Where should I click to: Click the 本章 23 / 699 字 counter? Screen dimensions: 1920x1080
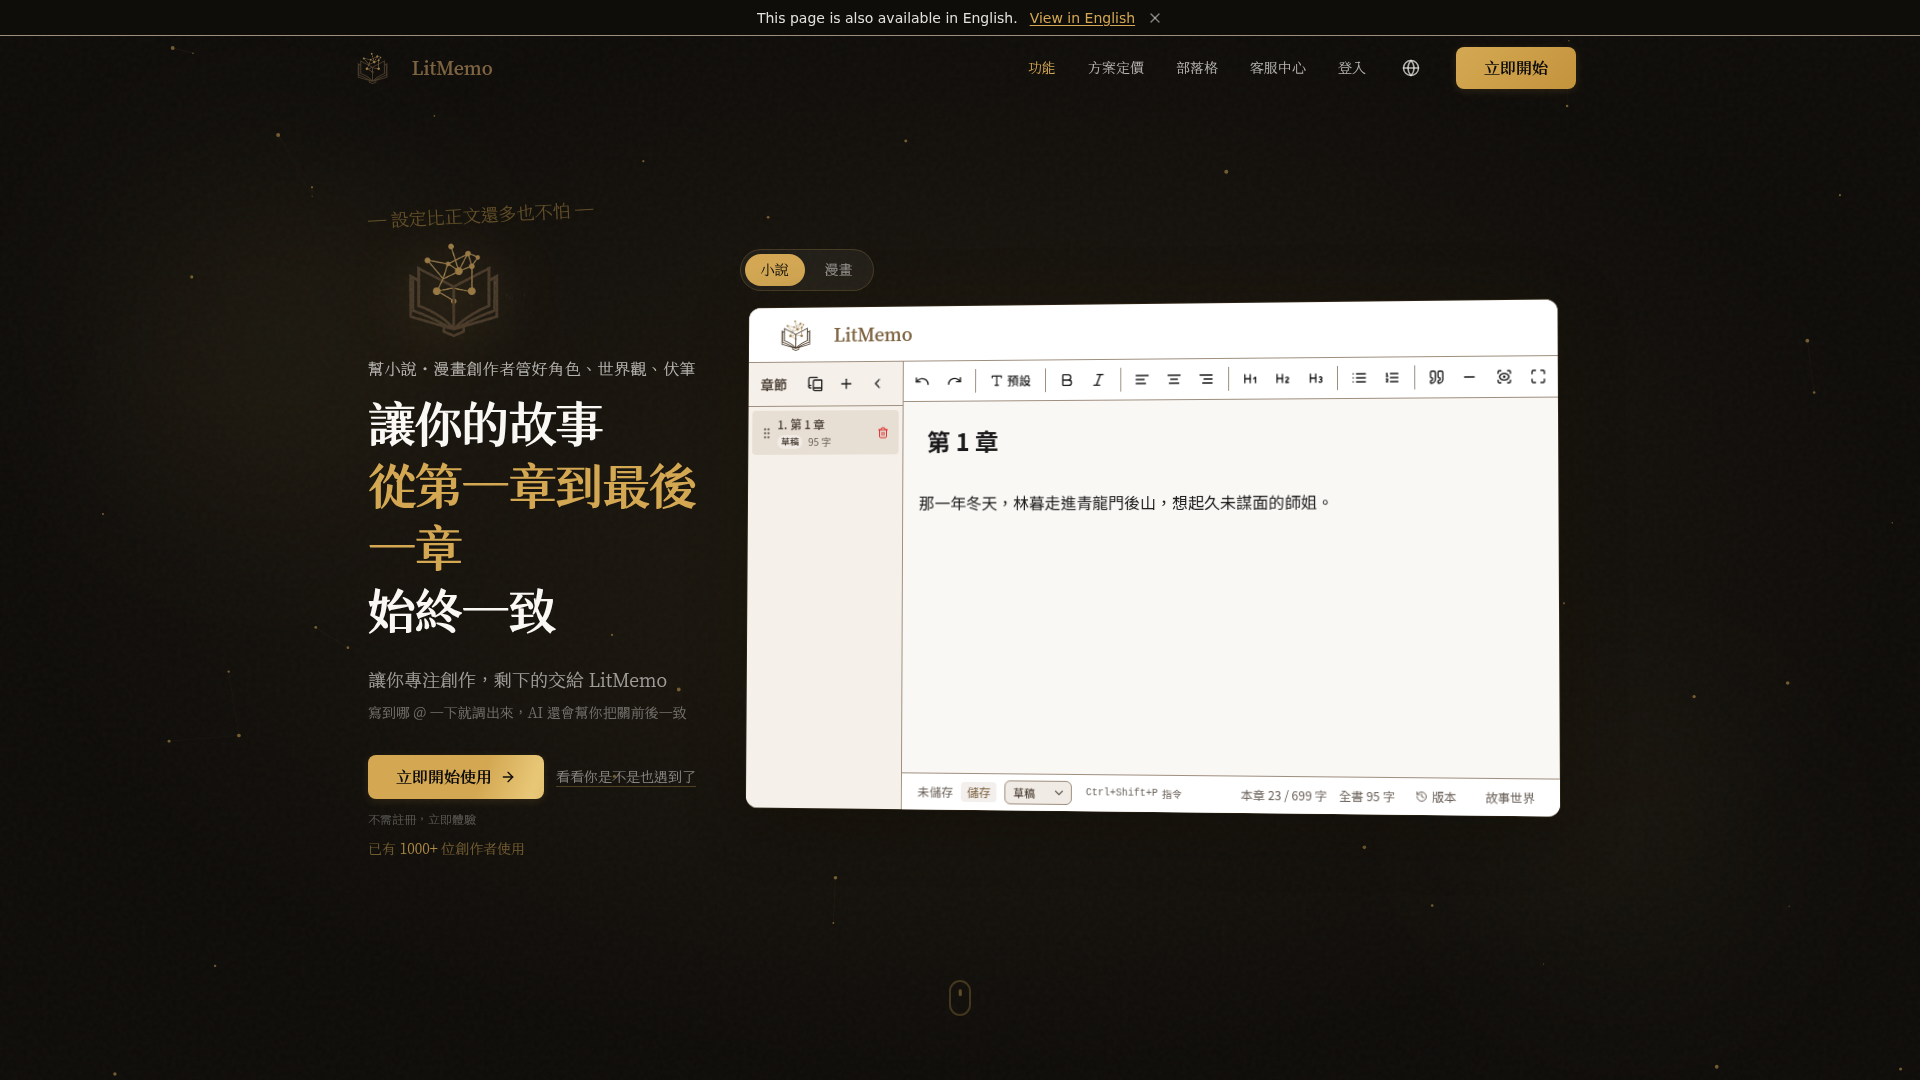pos(1283,796)
